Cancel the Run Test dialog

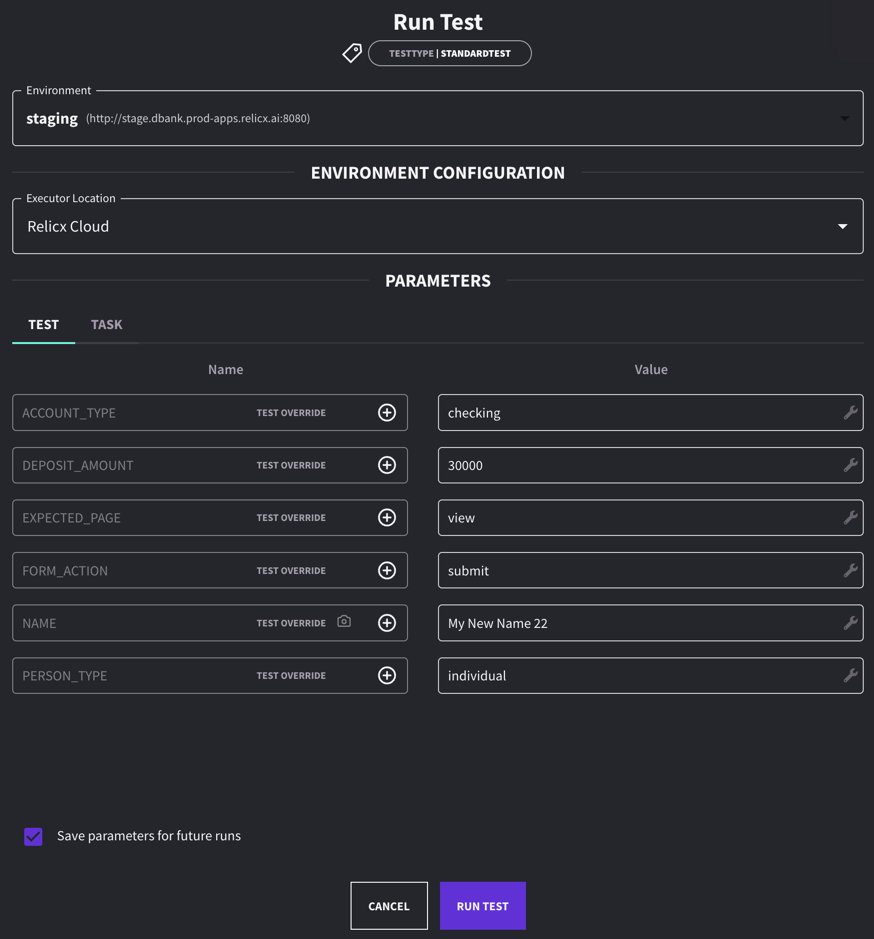click(389, 906)
